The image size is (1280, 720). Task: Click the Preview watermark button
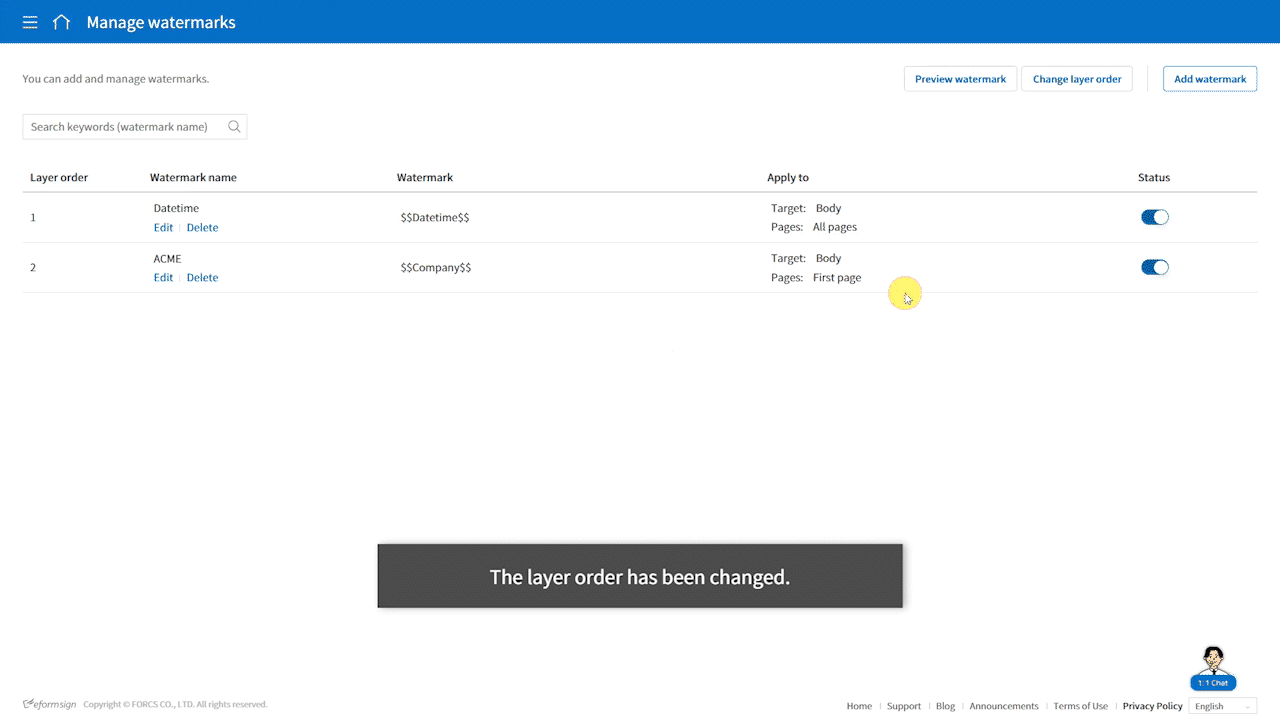coord(960,79)
